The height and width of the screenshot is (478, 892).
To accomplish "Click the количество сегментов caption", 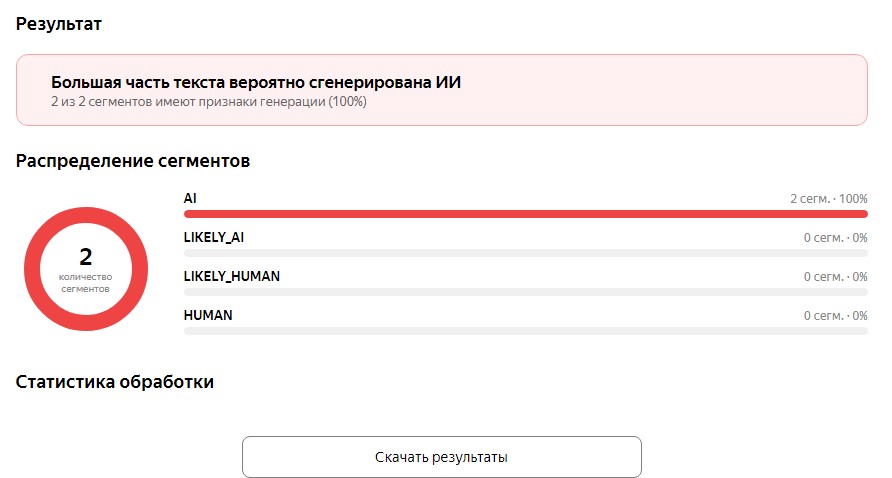I will (85, 283).
